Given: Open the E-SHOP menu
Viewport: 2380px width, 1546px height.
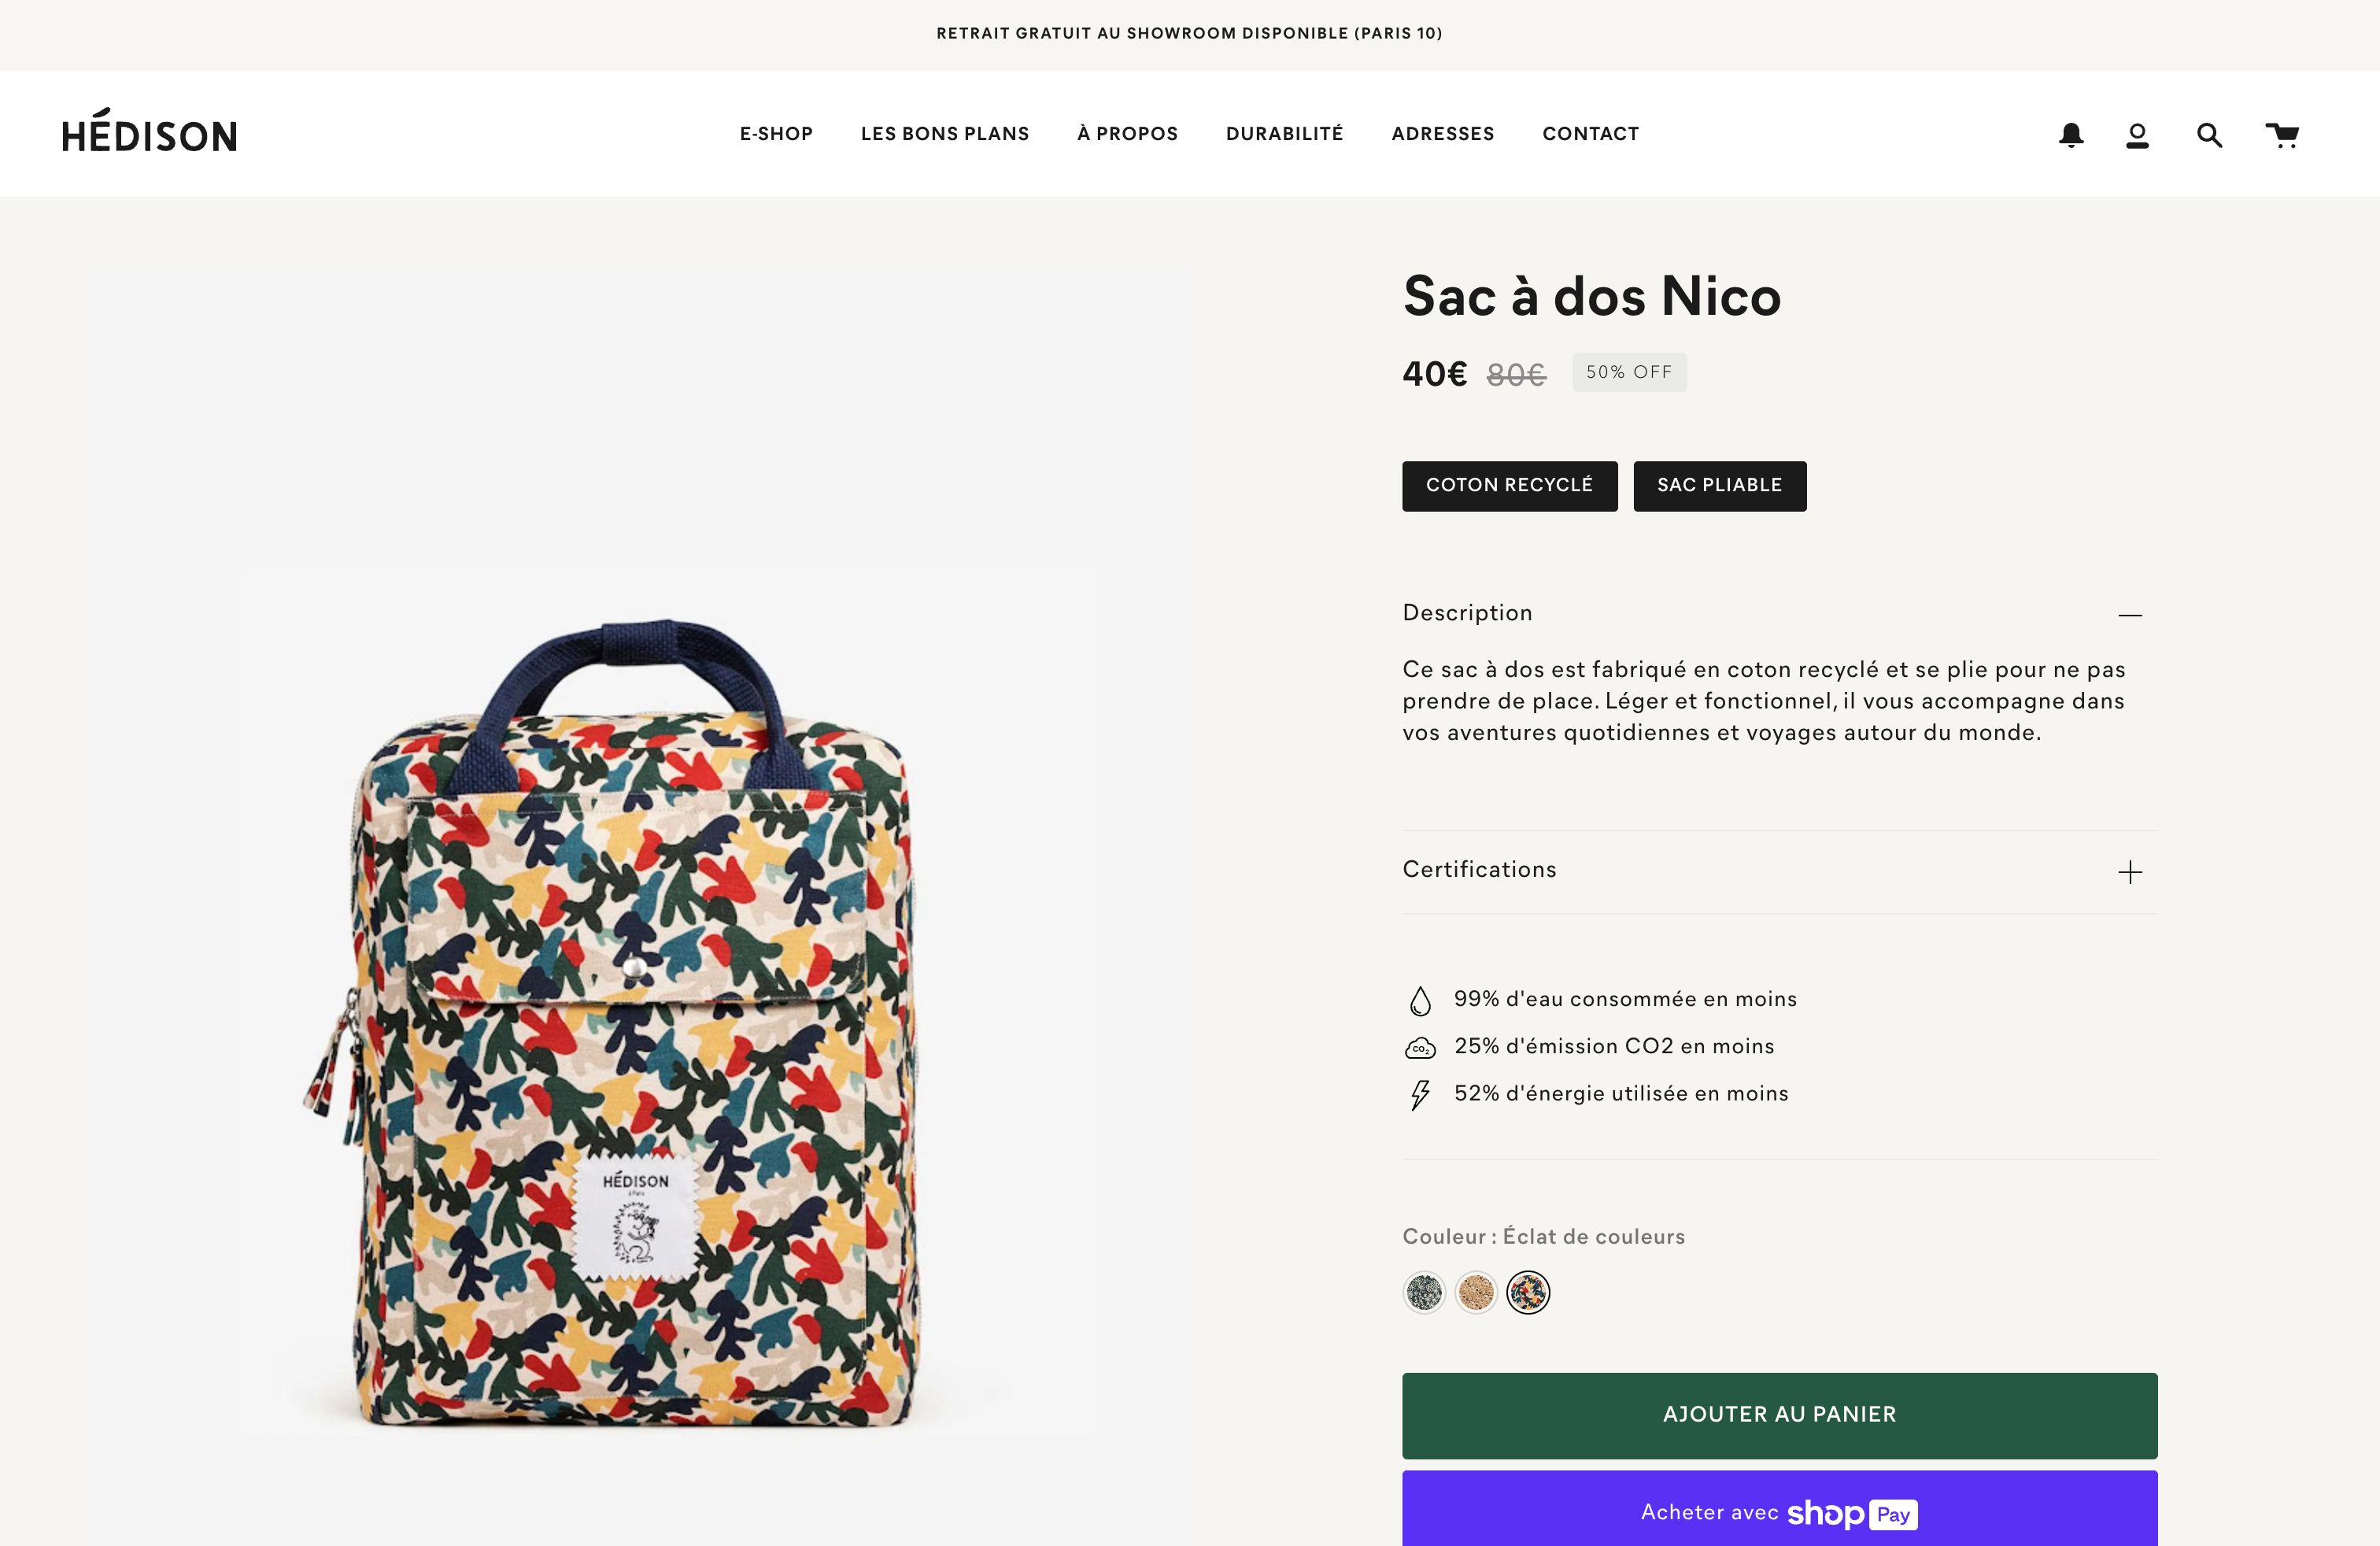Looking at the screenshot, I should (776, 134).
